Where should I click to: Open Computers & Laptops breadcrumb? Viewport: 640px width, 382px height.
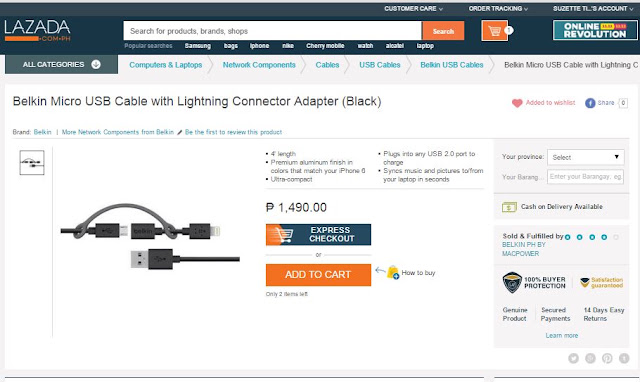(165, 65)
